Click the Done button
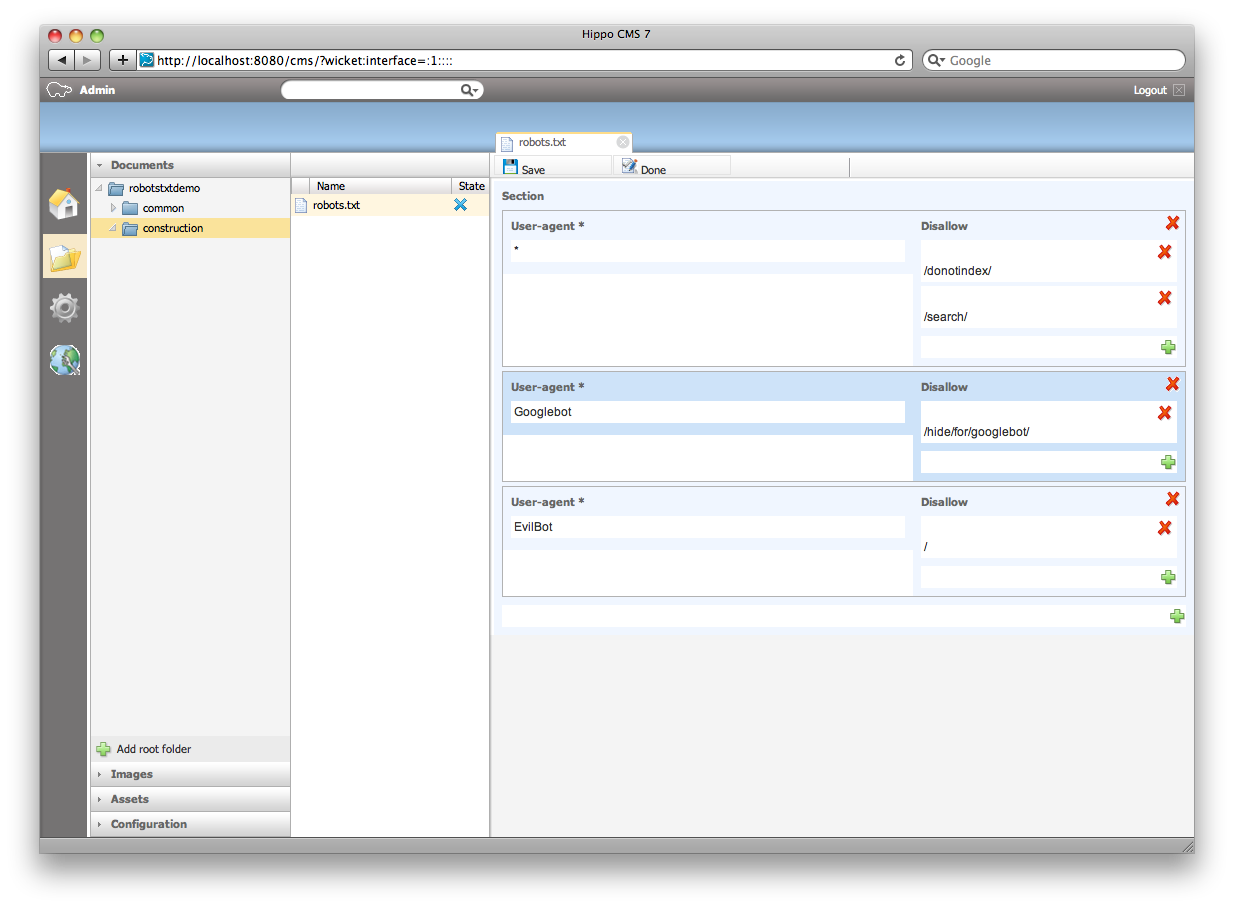The image size is (1234, 908). point(644,168)
